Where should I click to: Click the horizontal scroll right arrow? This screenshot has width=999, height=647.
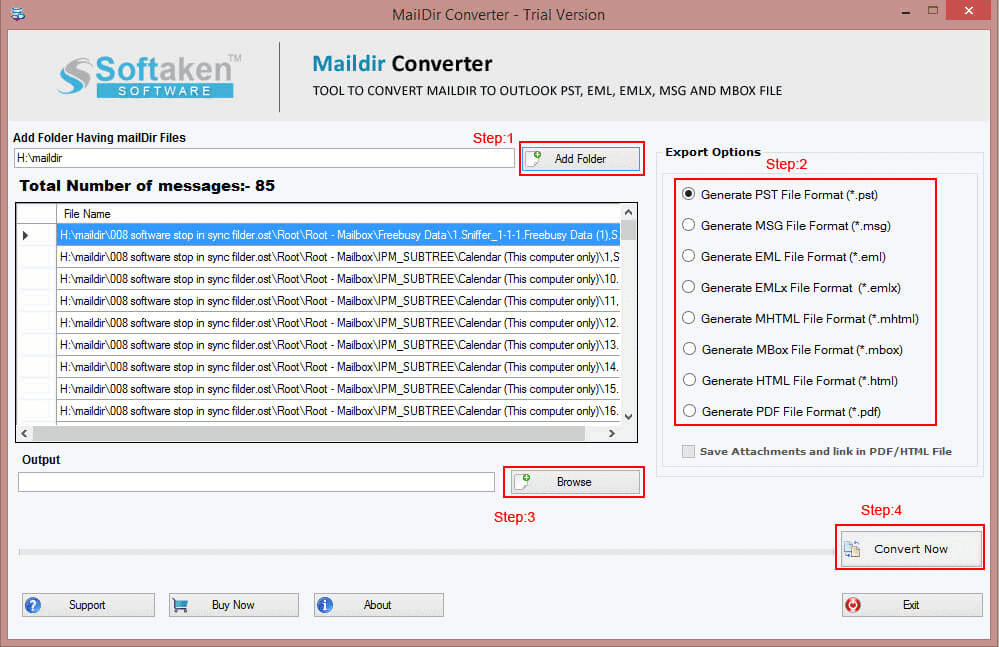(612, 434)
